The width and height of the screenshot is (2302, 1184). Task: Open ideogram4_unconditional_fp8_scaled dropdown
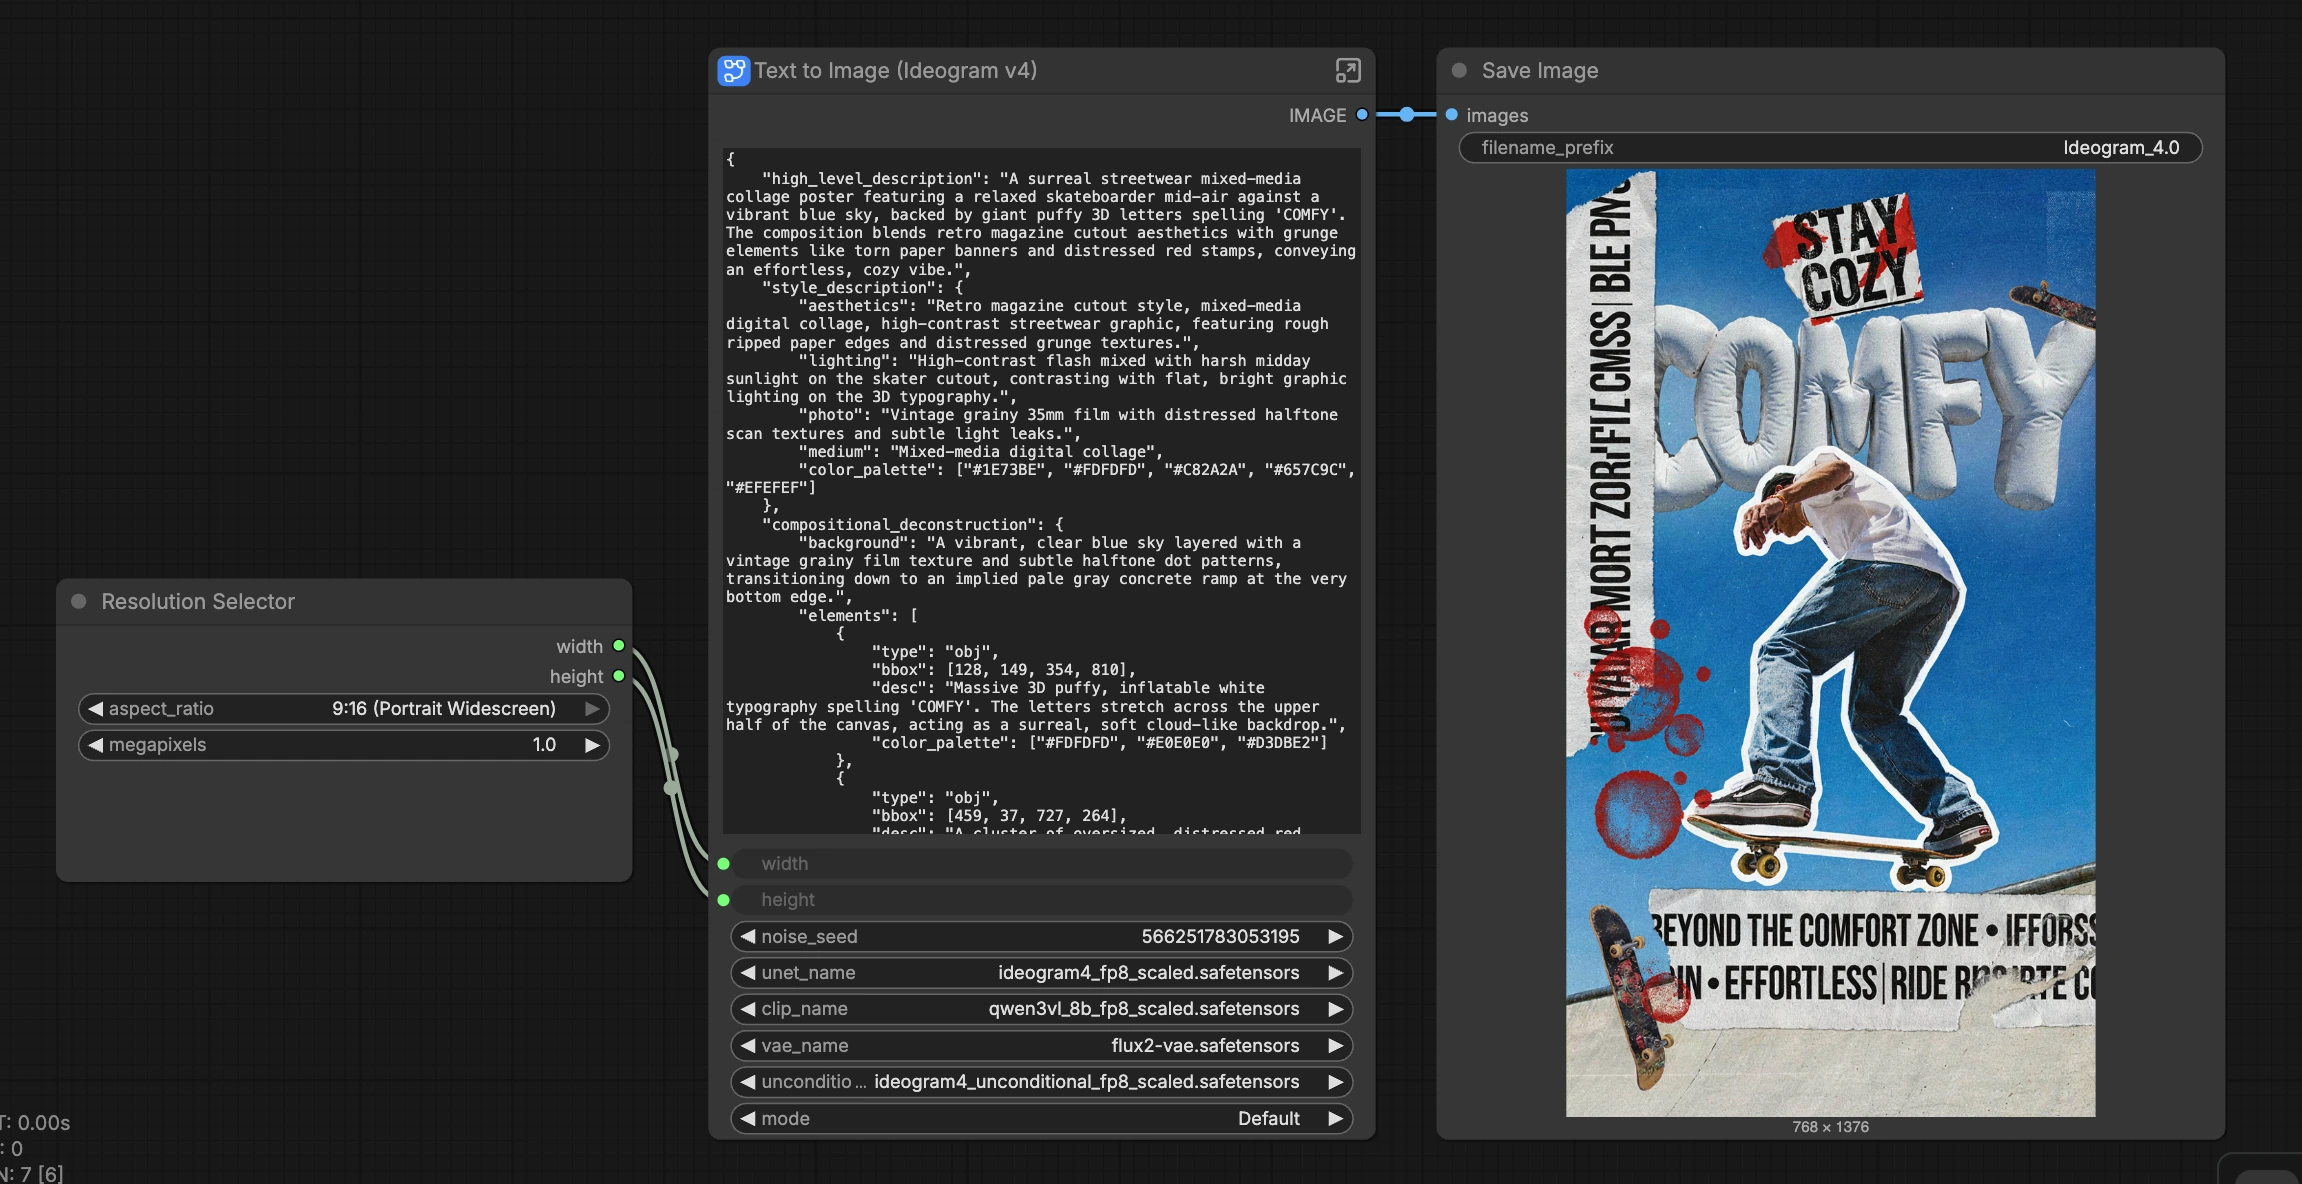coord(1042,1082)
